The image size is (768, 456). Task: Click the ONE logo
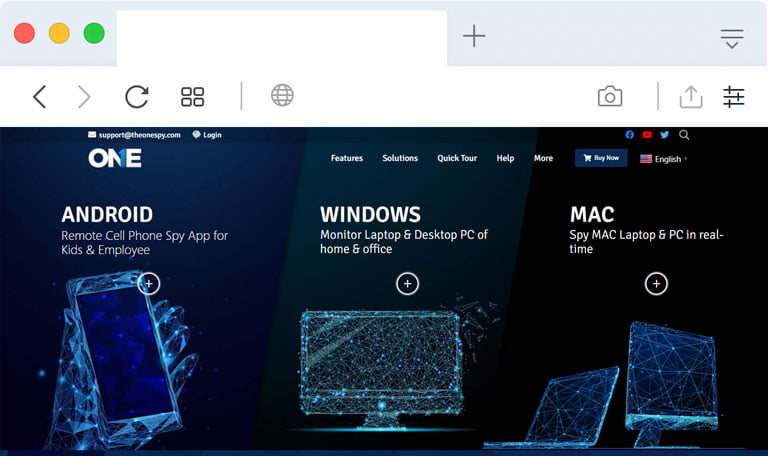click(115, 158)
